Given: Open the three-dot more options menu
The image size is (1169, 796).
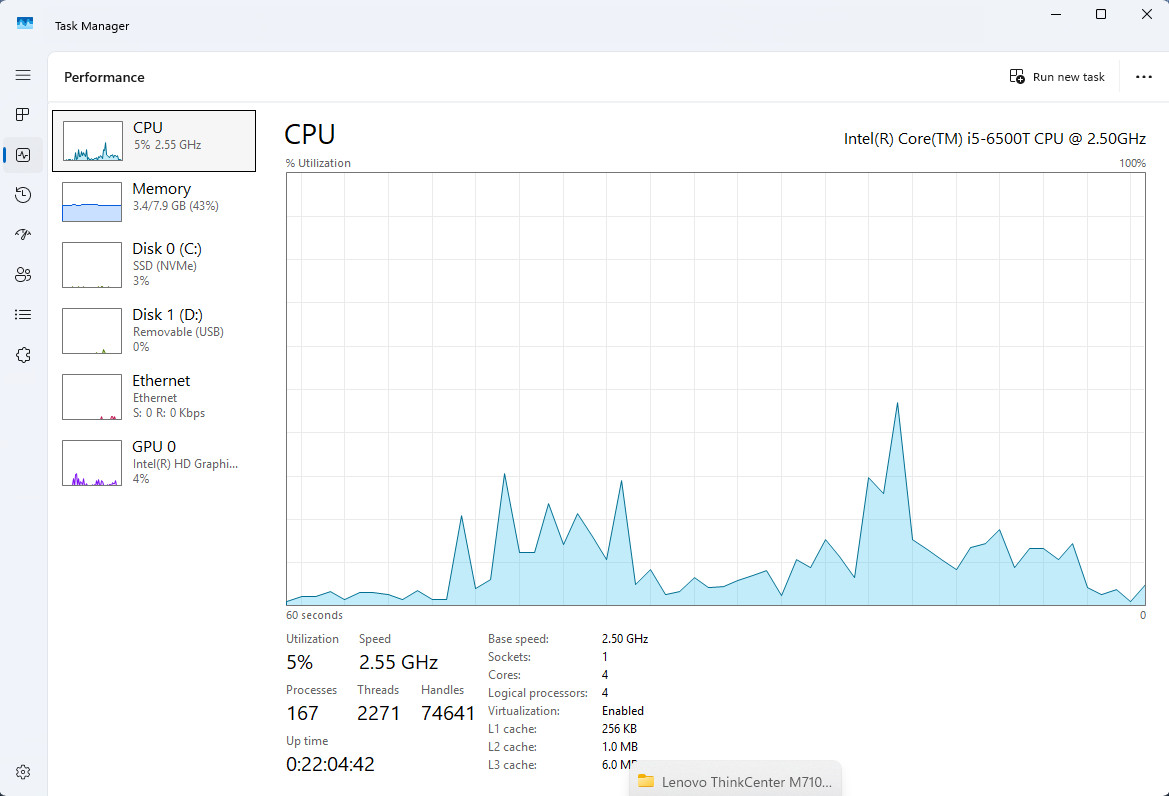Looking at the screenshot, I should click(x=1144, y=77).
